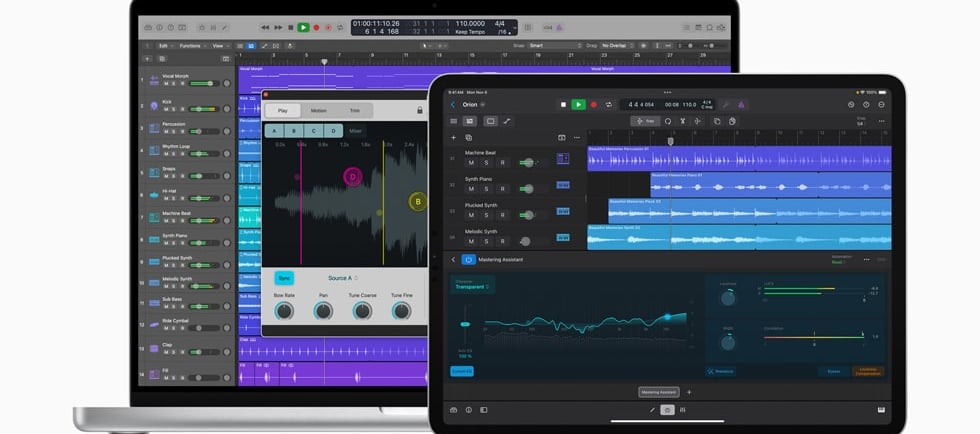Open the Character Transparent dropdown

click(x=472, y=285)
